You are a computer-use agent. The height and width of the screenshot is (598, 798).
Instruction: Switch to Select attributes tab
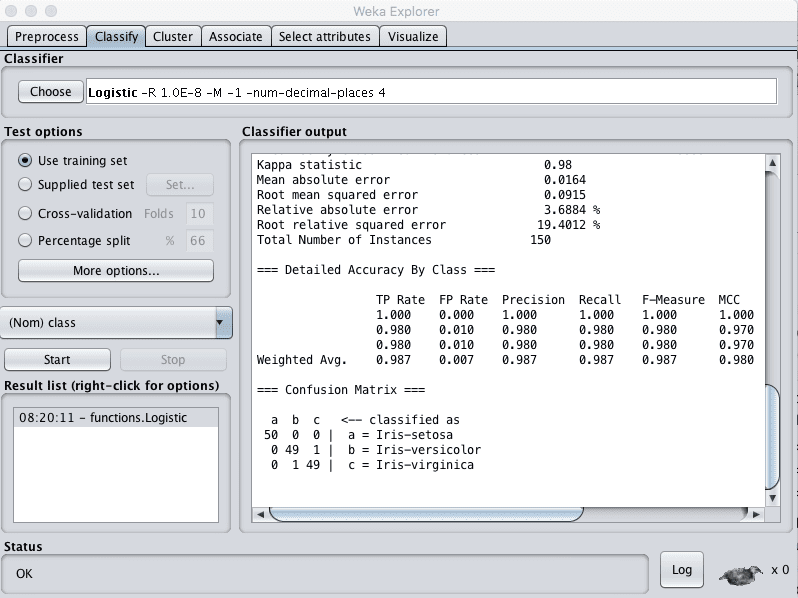click(325, 37)
